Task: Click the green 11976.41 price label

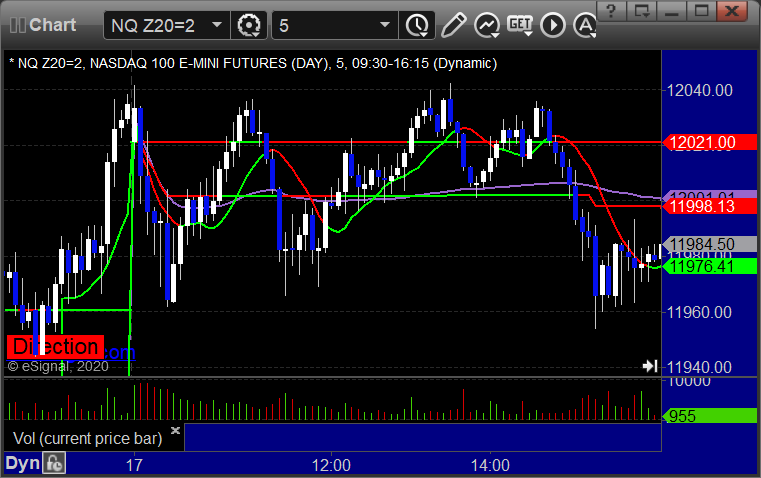Action: click(x=710, y=266)
